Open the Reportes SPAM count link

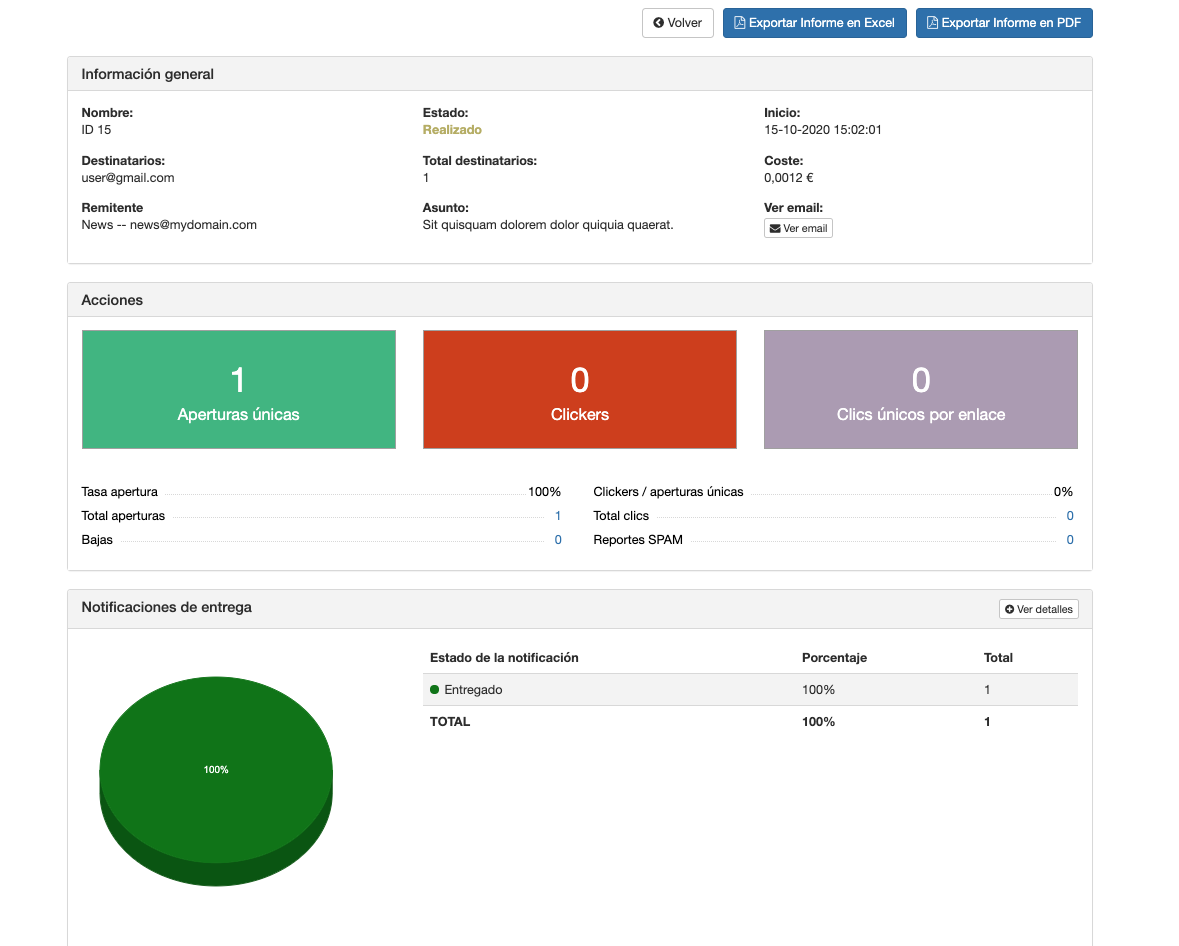(x=1069, y=540)
